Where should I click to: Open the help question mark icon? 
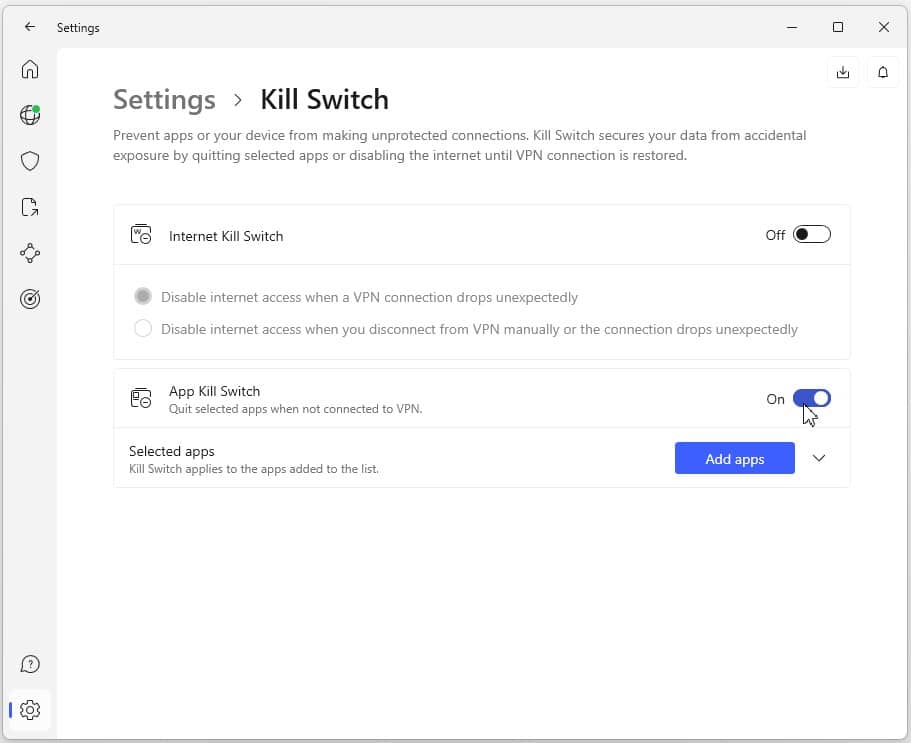click(x=30, y=664)
